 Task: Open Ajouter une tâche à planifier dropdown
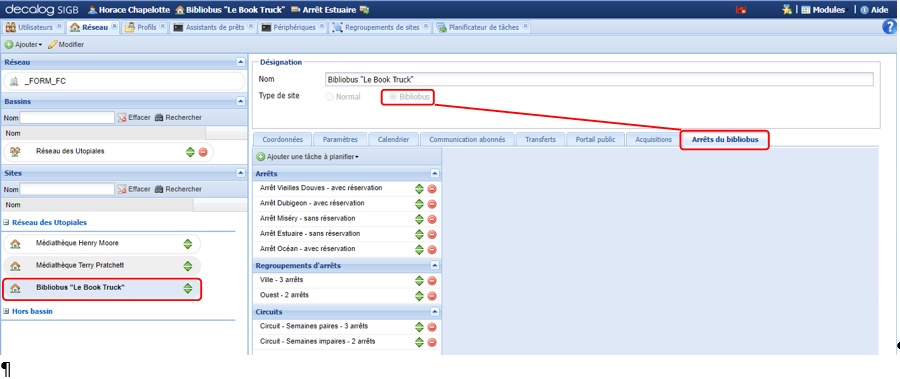pos(308,157)
